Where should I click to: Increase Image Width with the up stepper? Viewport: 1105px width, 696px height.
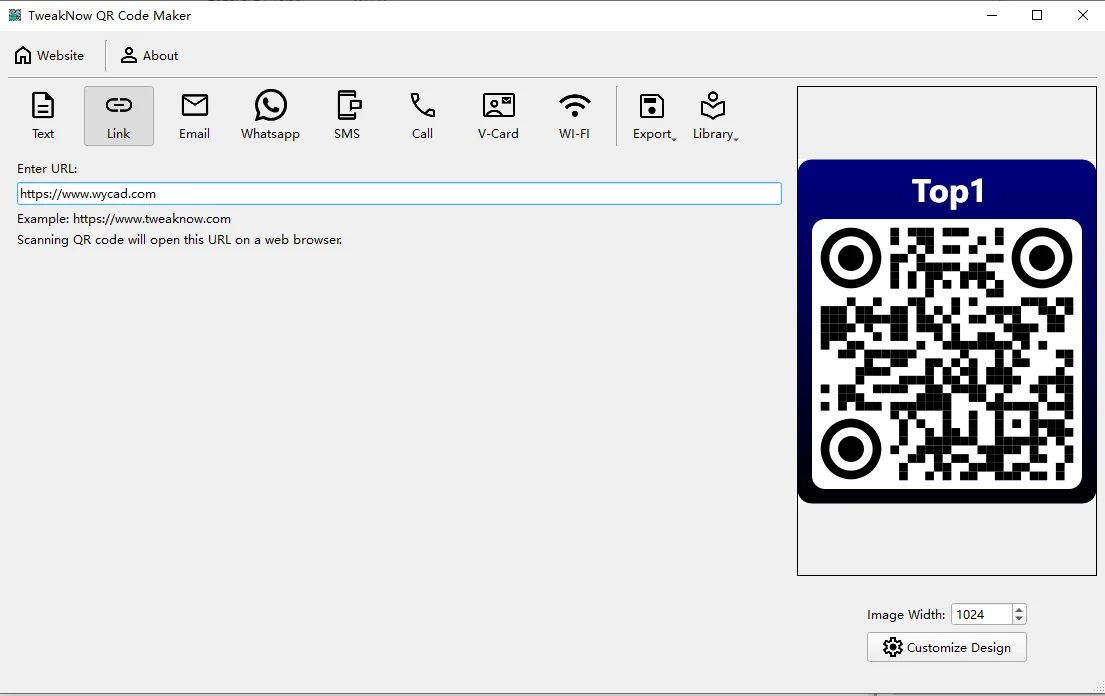1018,608
